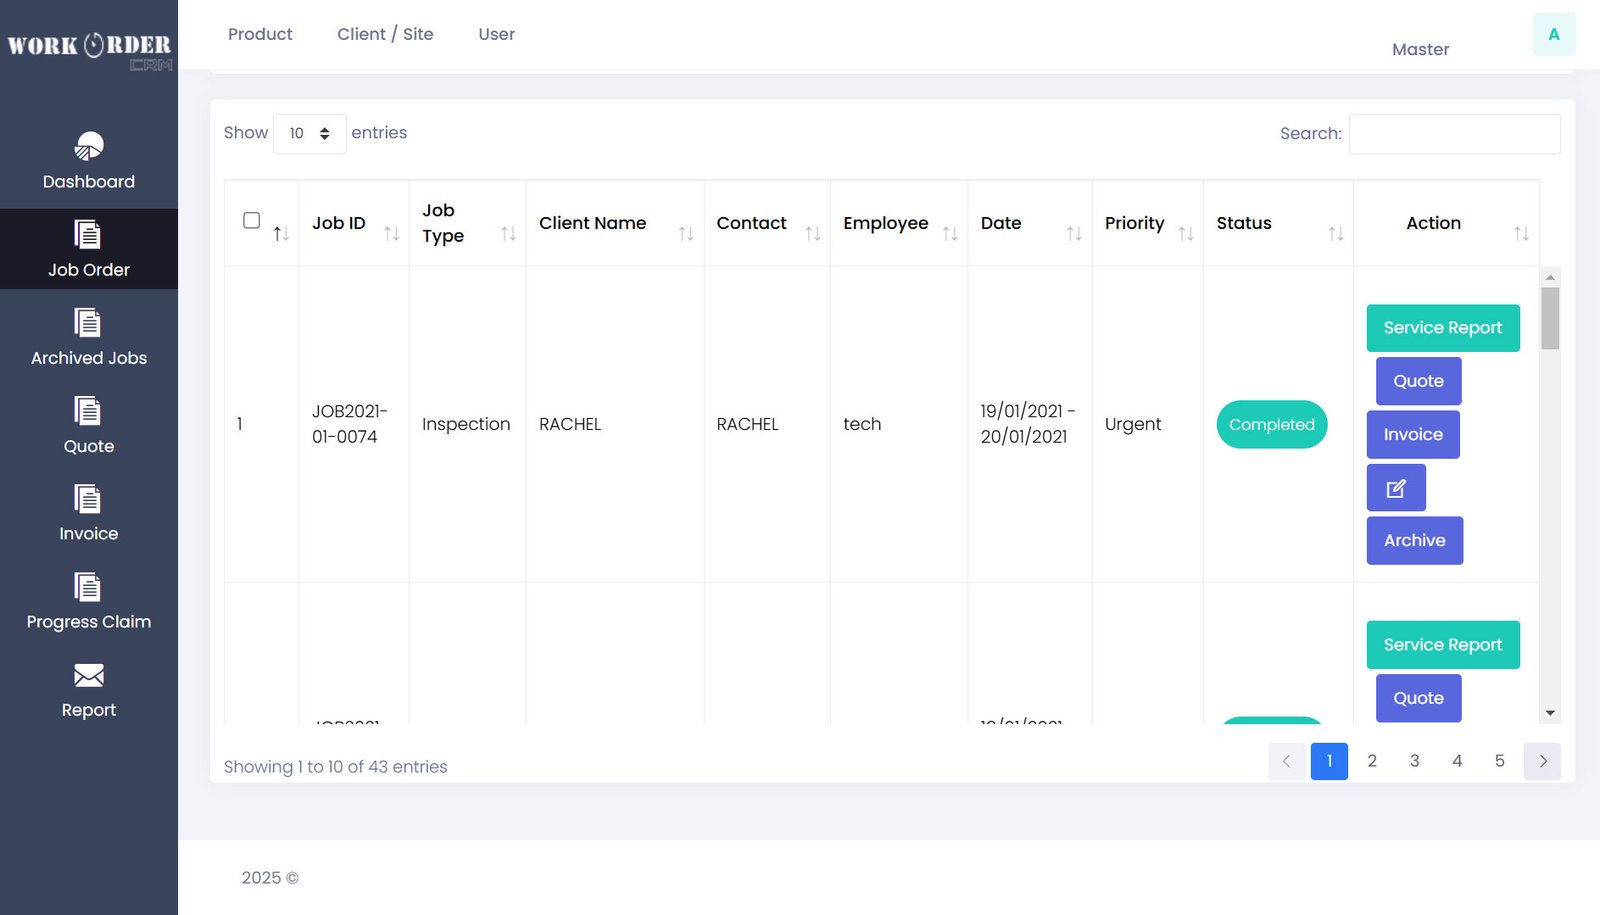Open the show entries count dropdown
Viewport: 1600px width, 915px height.
tap(310, 134)
